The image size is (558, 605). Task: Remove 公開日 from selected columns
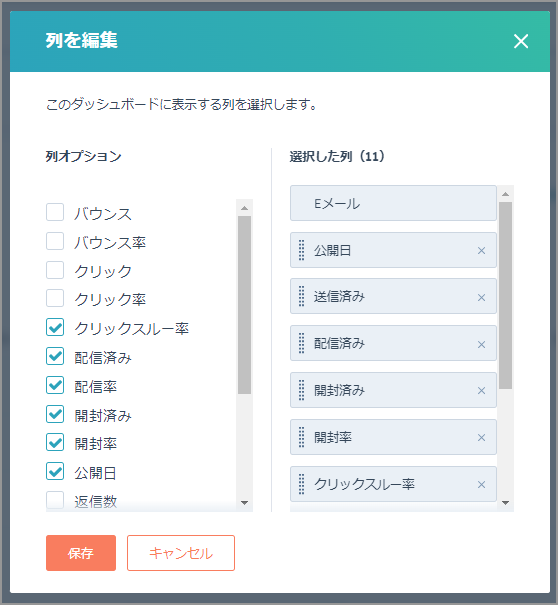pos(481,251)
